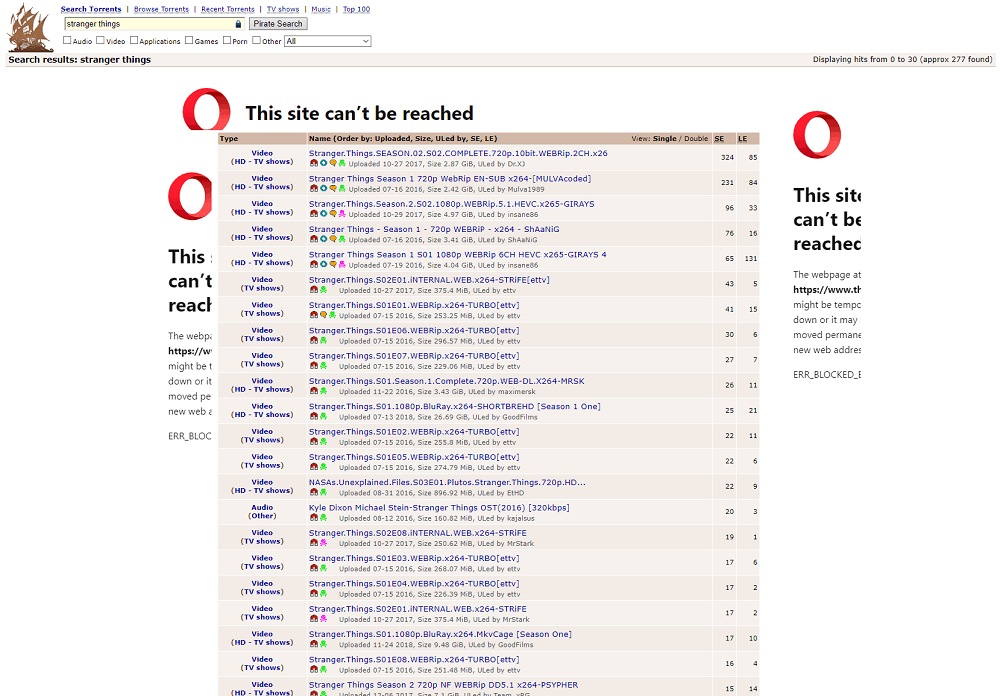1000x696 pixels.
Task: Sort by the SE column header
Action: click(719, 138)
